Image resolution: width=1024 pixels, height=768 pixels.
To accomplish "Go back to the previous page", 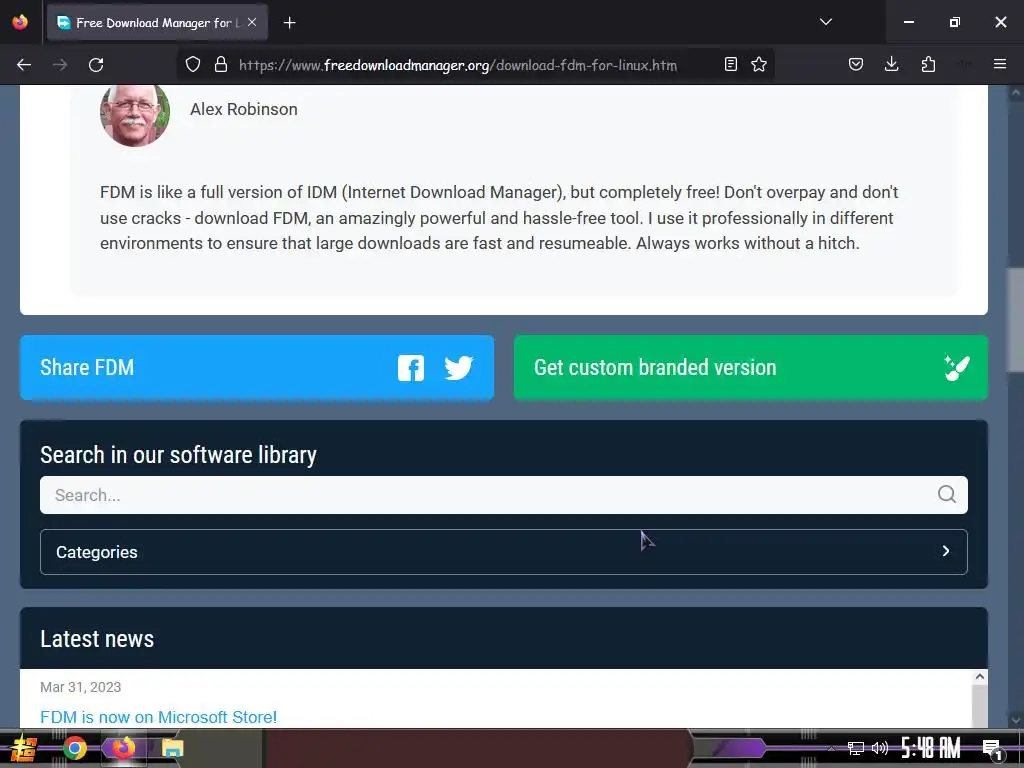I will click(24, 65).
